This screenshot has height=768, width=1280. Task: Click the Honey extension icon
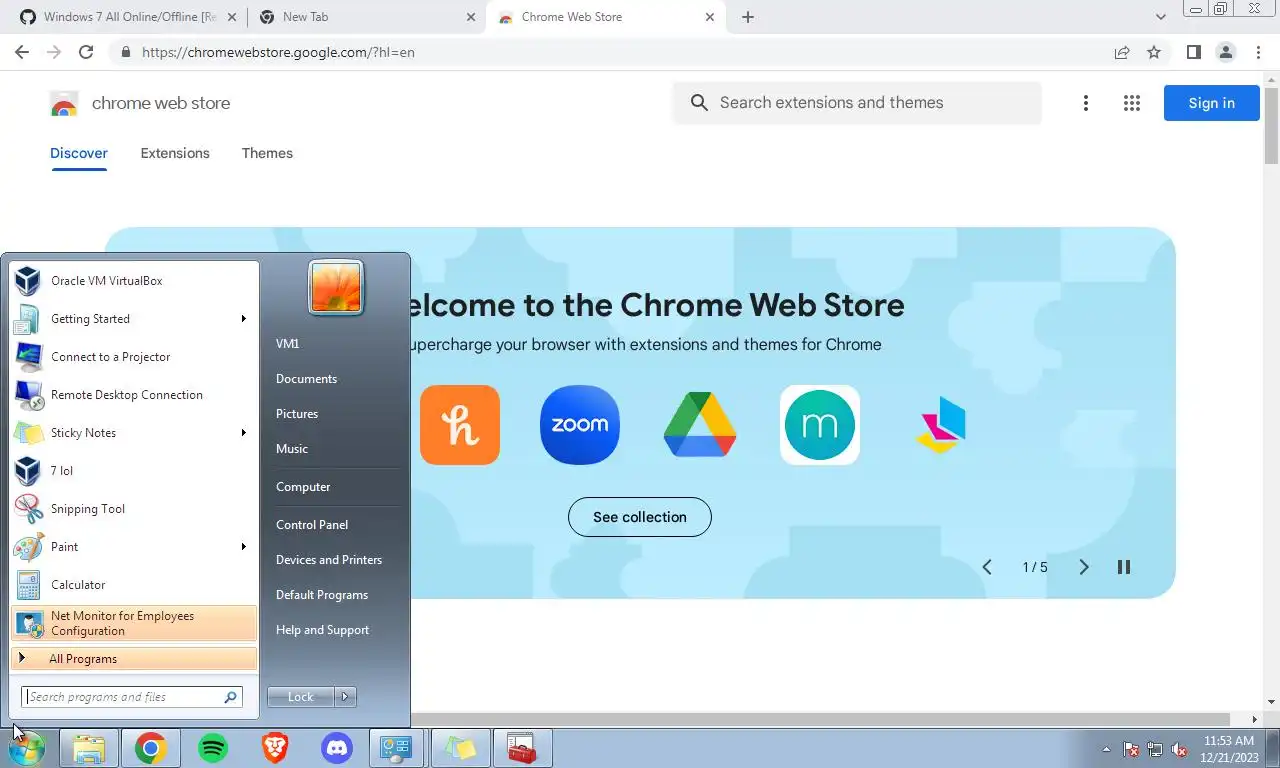[x=460, y=425]
